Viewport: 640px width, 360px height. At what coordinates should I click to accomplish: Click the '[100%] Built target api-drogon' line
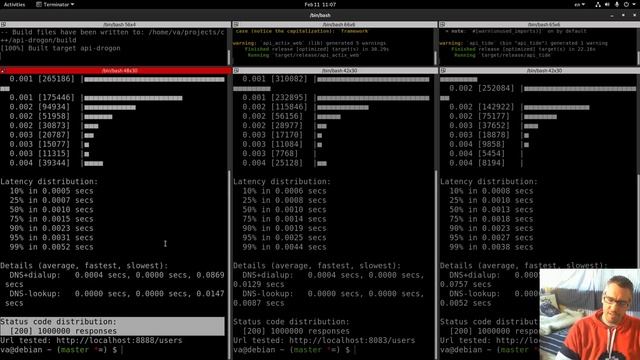coord(60,48)
